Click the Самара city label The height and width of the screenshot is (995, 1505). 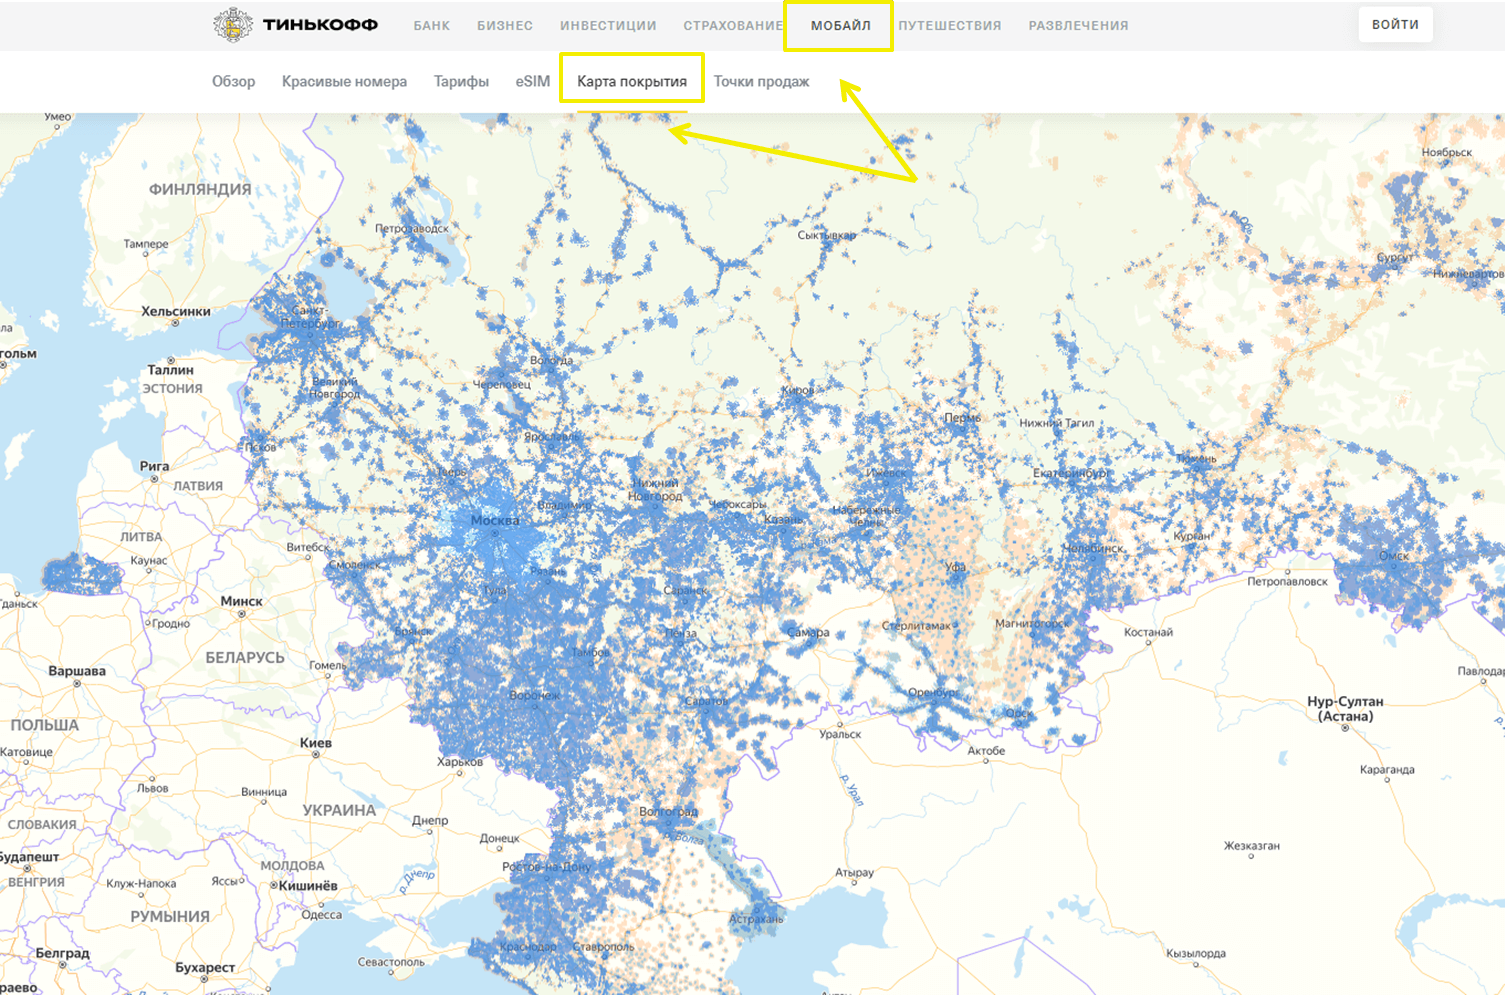click(x=808, y=633)
